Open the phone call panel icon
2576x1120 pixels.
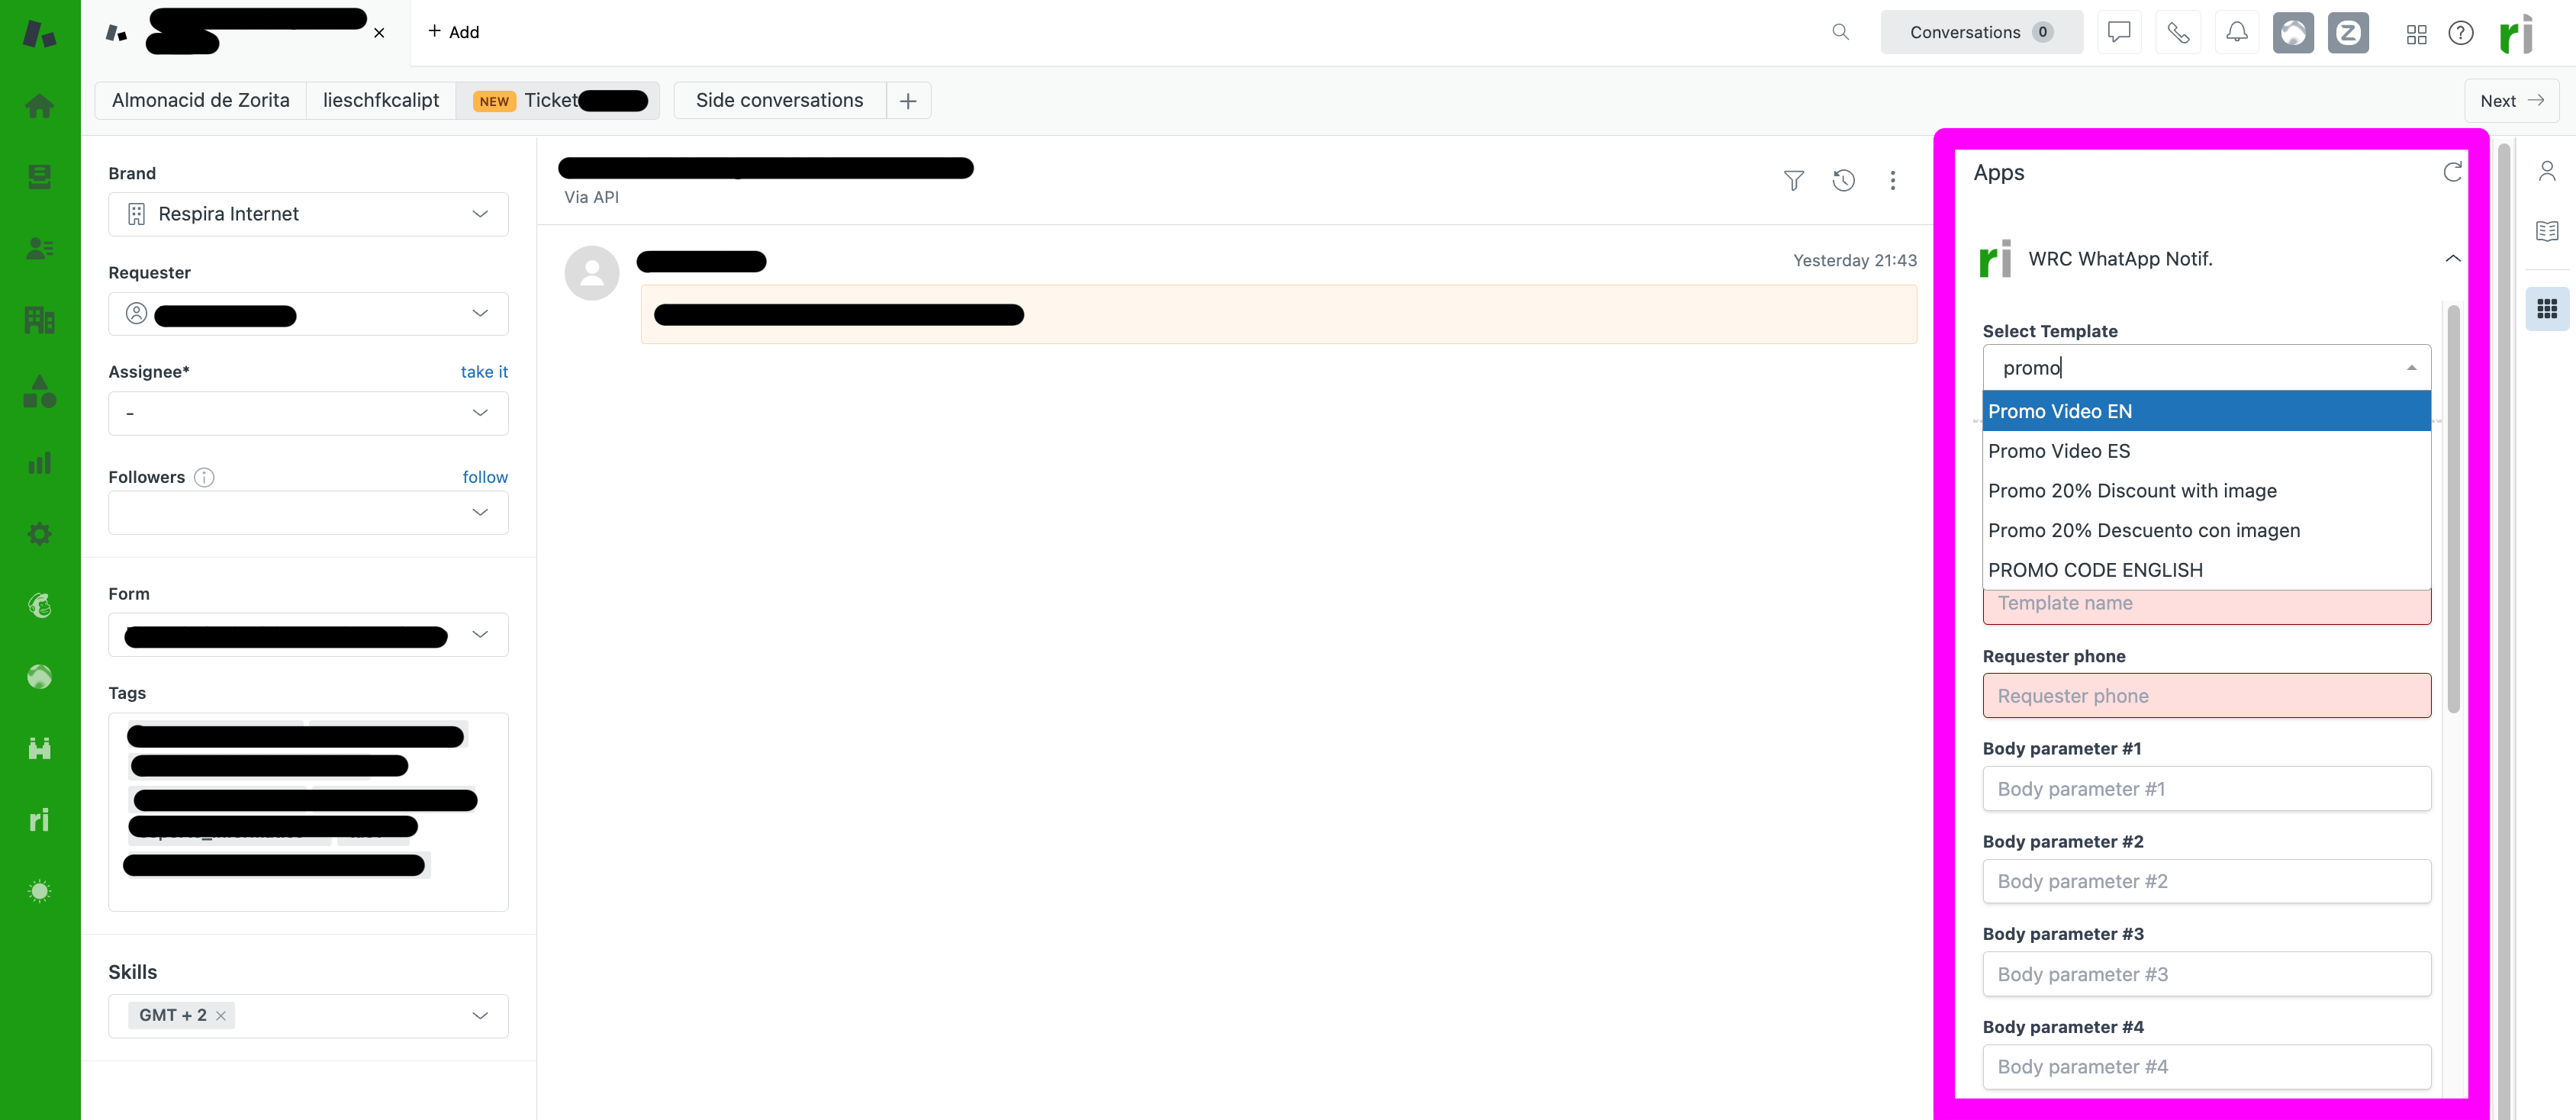point(2178,31)
